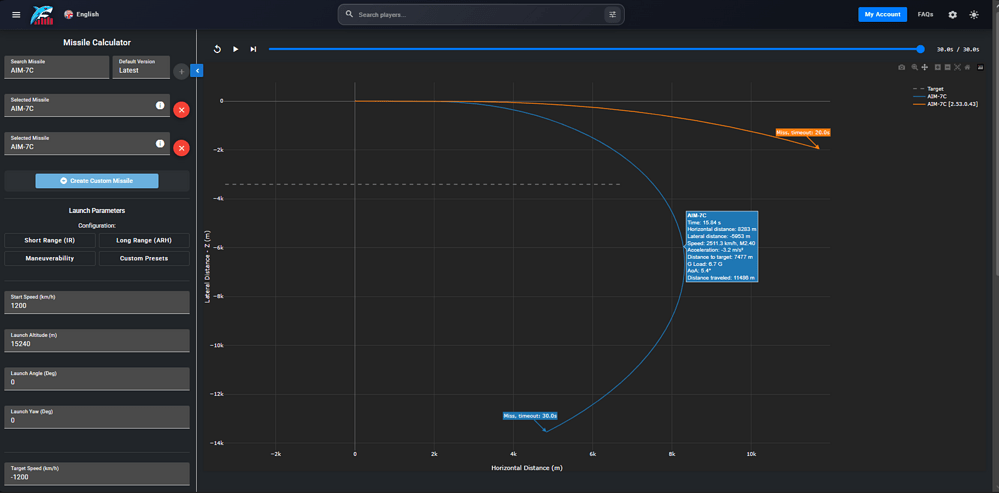
Task: Click the simulation timeline slider handle
Action: click(920, 49)
